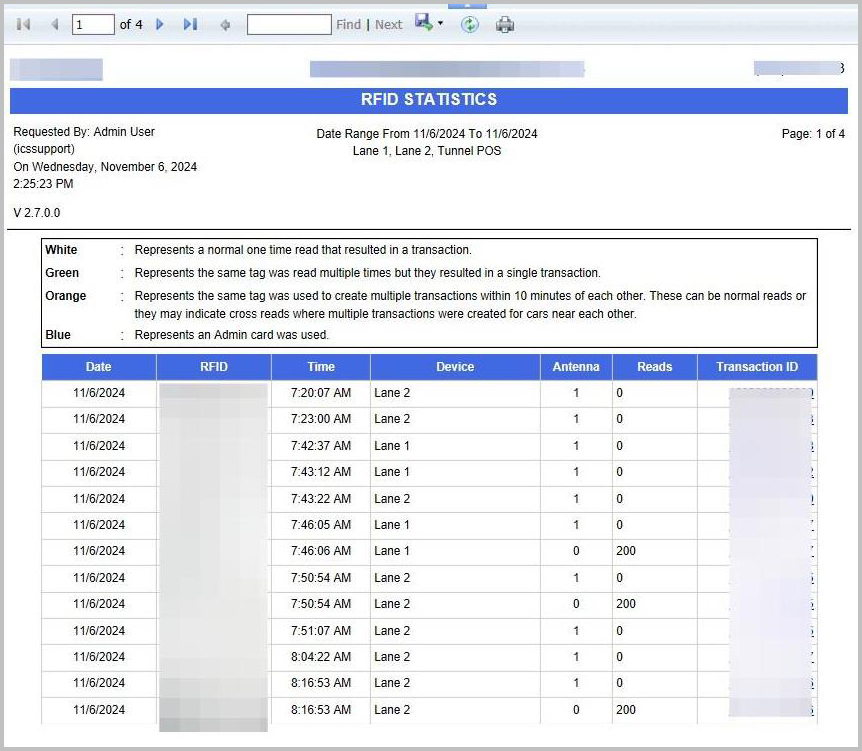Click the Requested By: Admin User text

click(84, 132)
